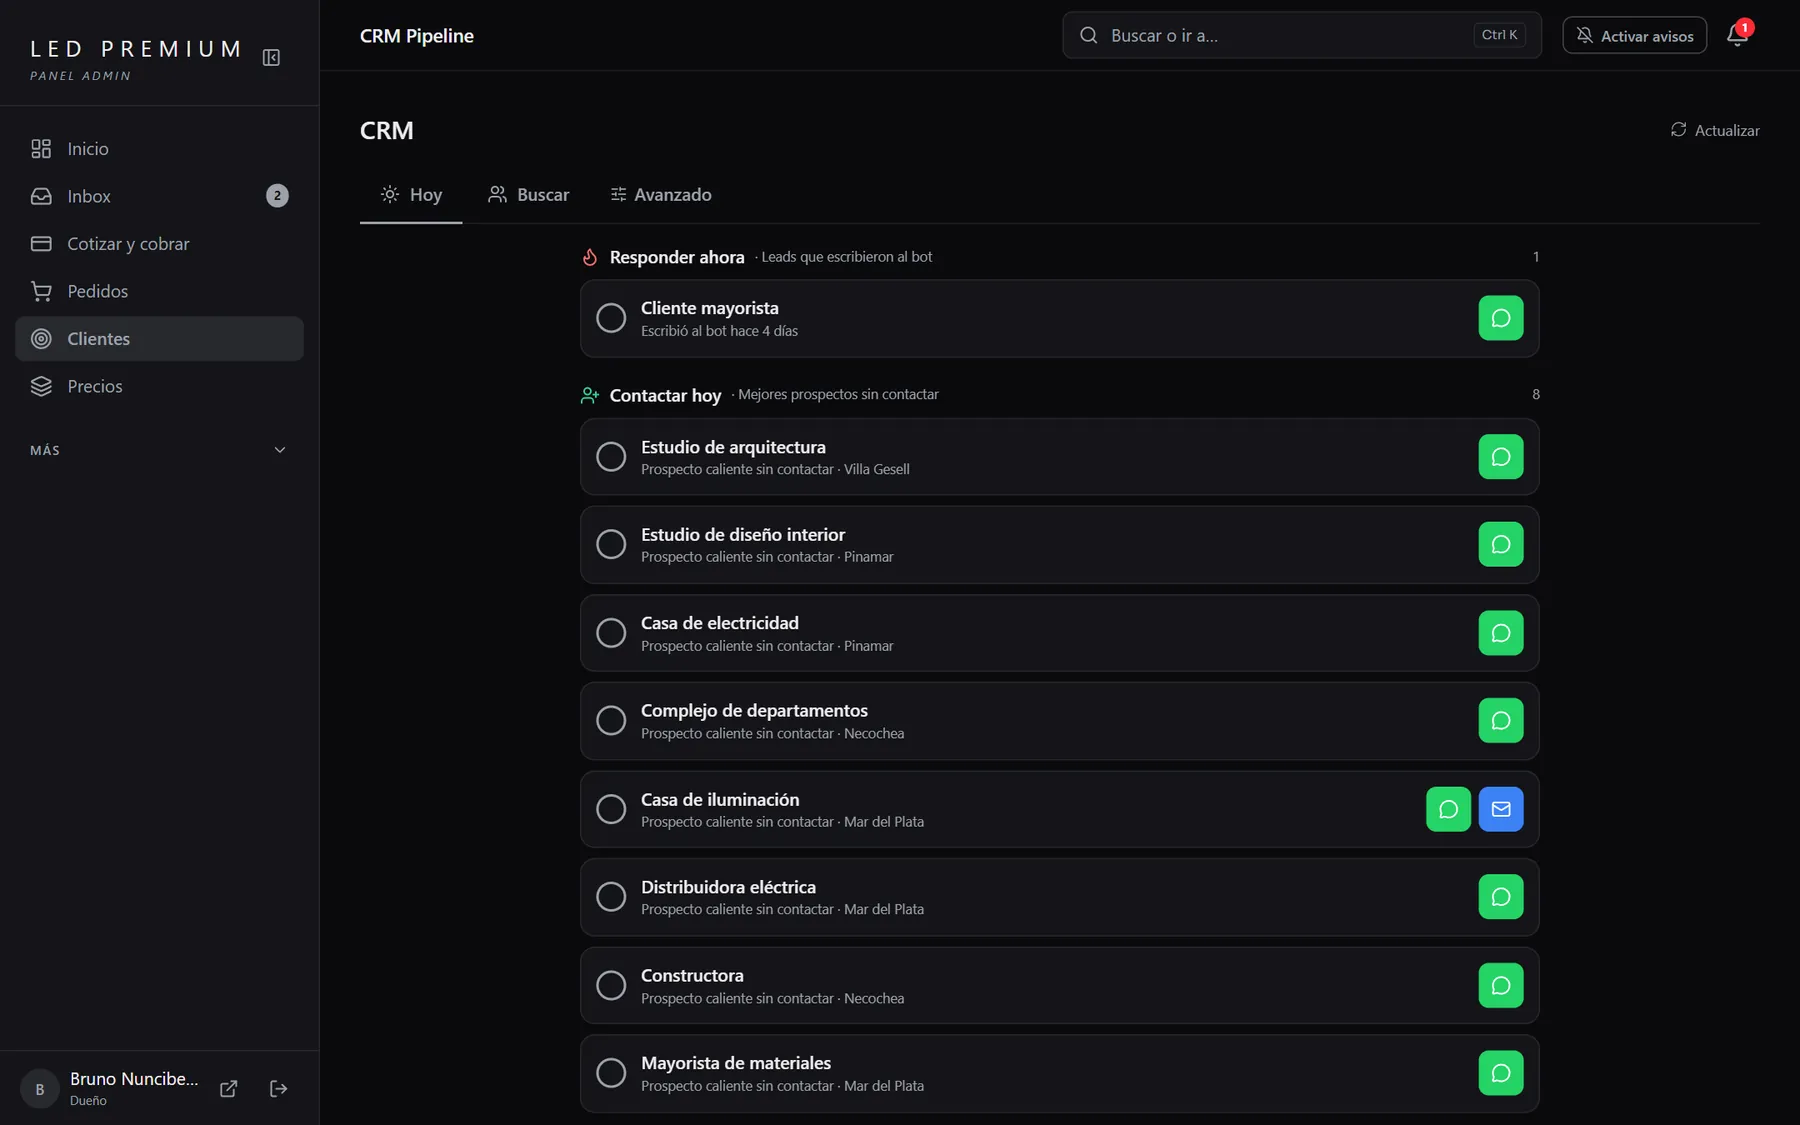This screenshot has width=1800, height=1125.
Task: Mark Complejo de departamentos as done
Action: (x=611, y=720)
